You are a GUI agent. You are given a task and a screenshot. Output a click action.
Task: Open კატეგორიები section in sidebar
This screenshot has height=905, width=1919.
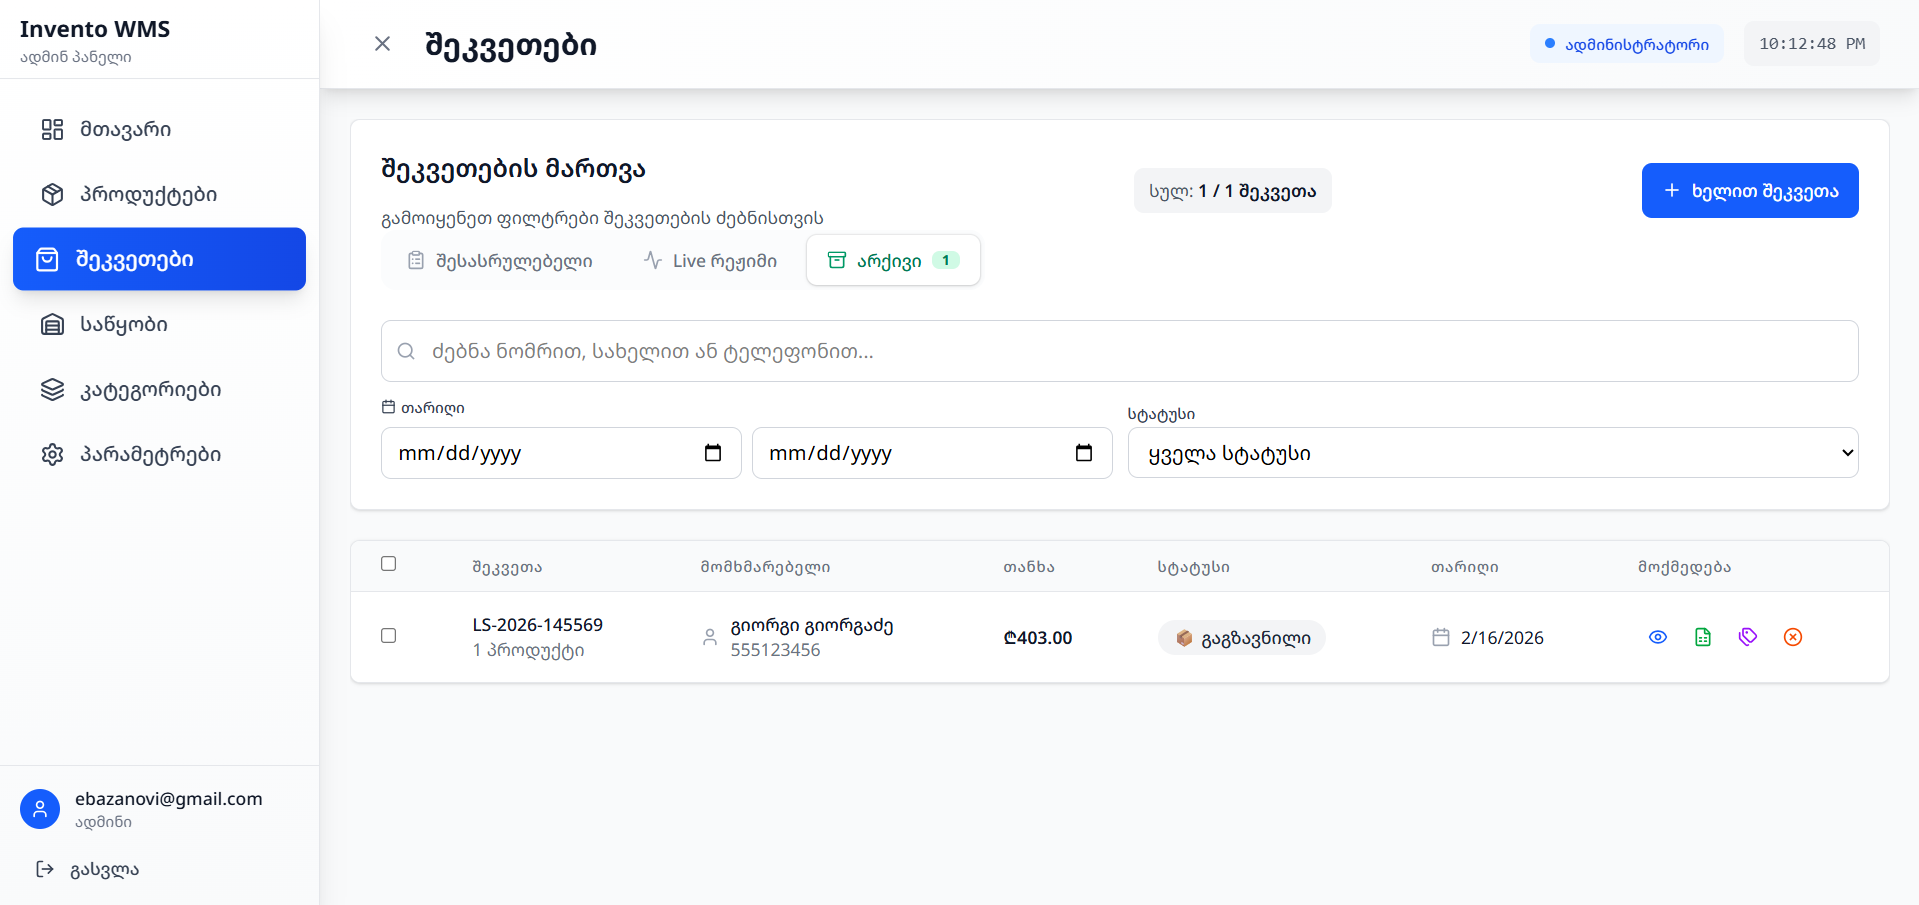(x=159, y=389)
